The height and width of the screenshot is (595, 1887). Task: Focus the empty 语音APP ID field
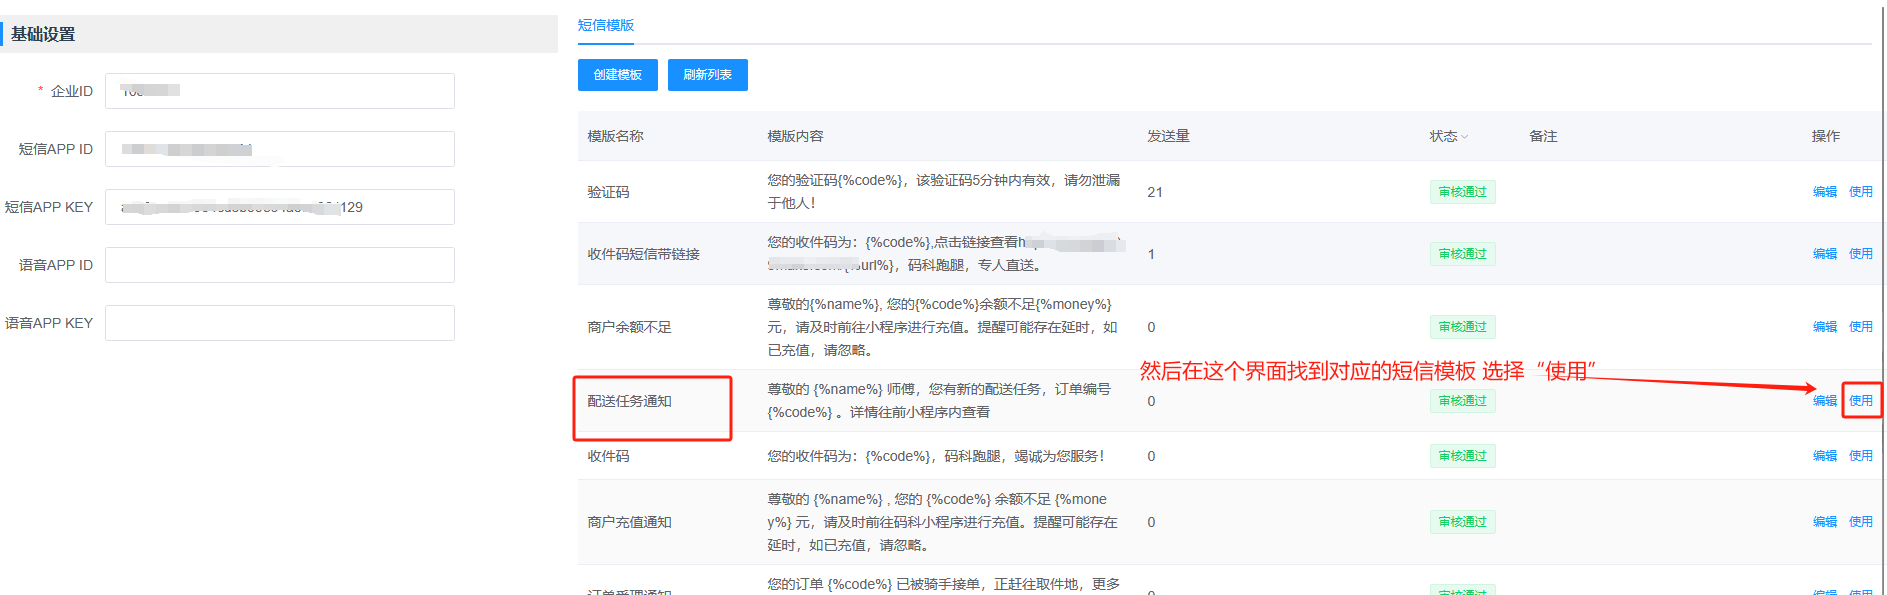(x=280, y=265)
